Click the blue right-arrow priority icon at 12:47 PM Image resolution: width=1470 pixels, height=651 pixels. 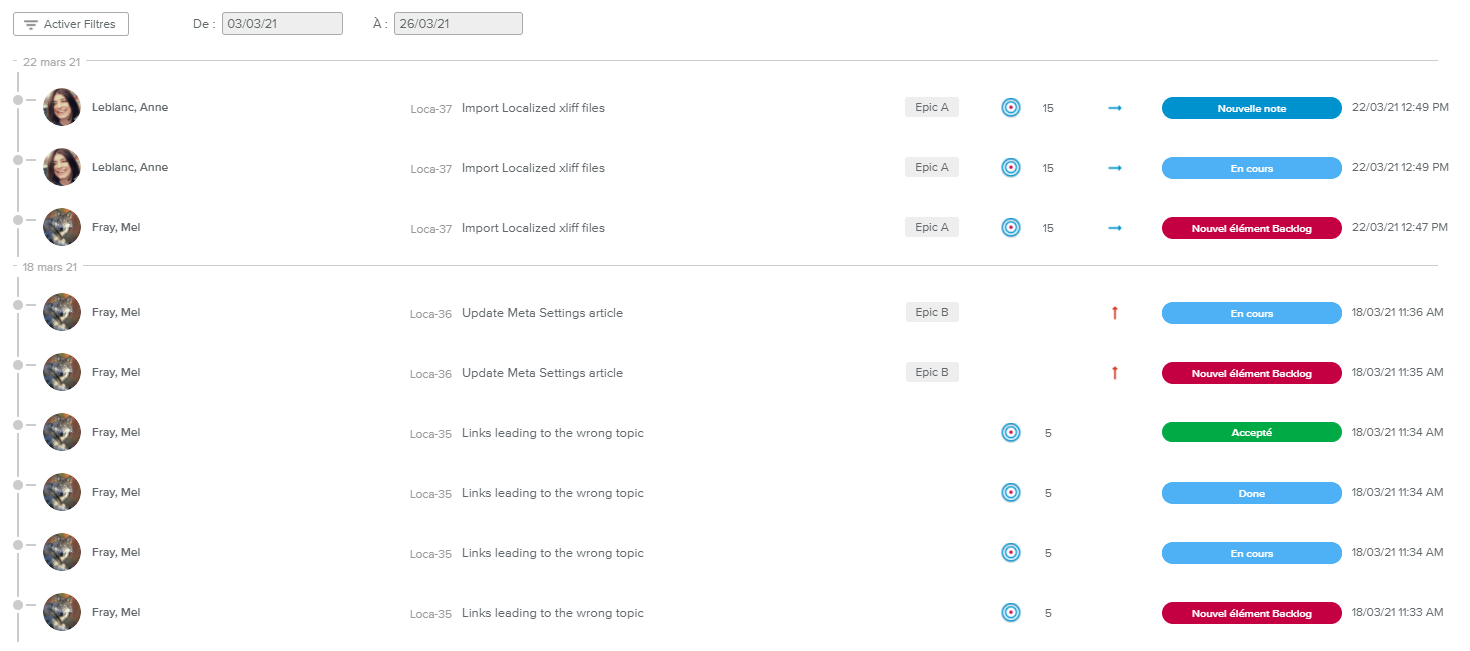(x=1115, y=228)
